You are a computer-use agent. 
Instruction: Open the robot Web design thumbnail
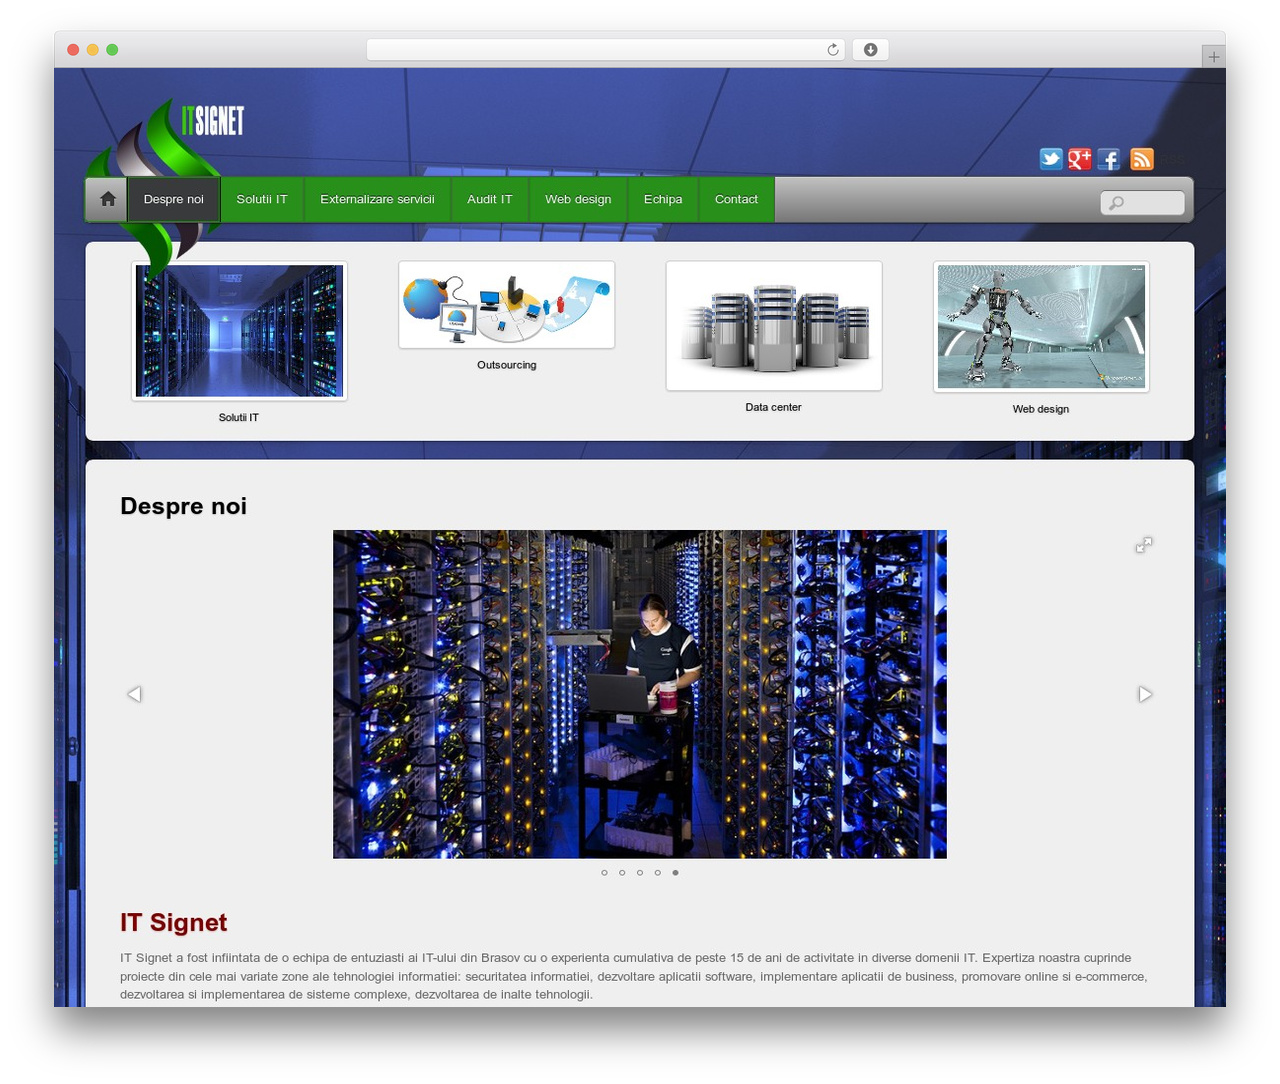(1041, 327)
